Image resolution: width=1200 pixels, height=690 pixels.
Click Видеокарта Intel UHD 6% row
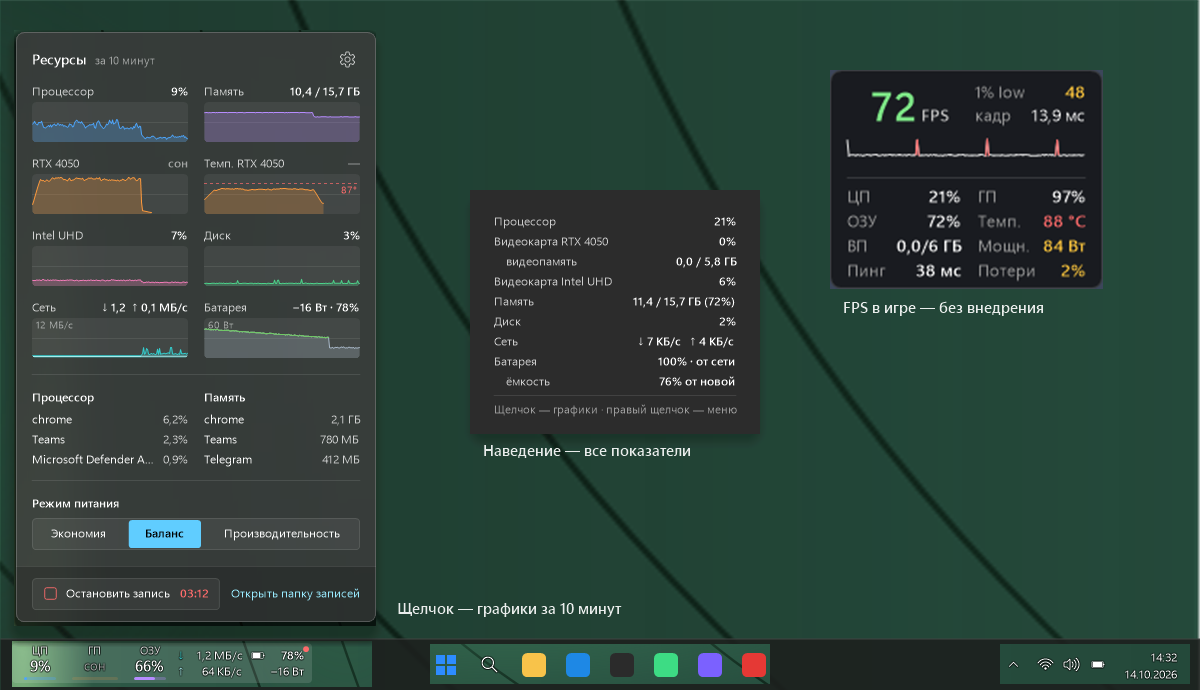pos(615,282)
